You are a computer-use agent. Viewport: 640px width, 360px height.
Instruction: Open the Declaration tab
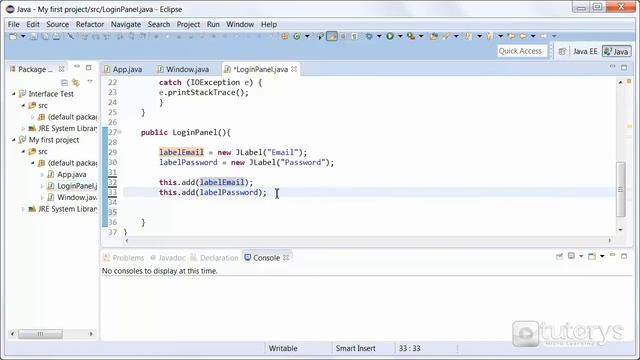214,258
